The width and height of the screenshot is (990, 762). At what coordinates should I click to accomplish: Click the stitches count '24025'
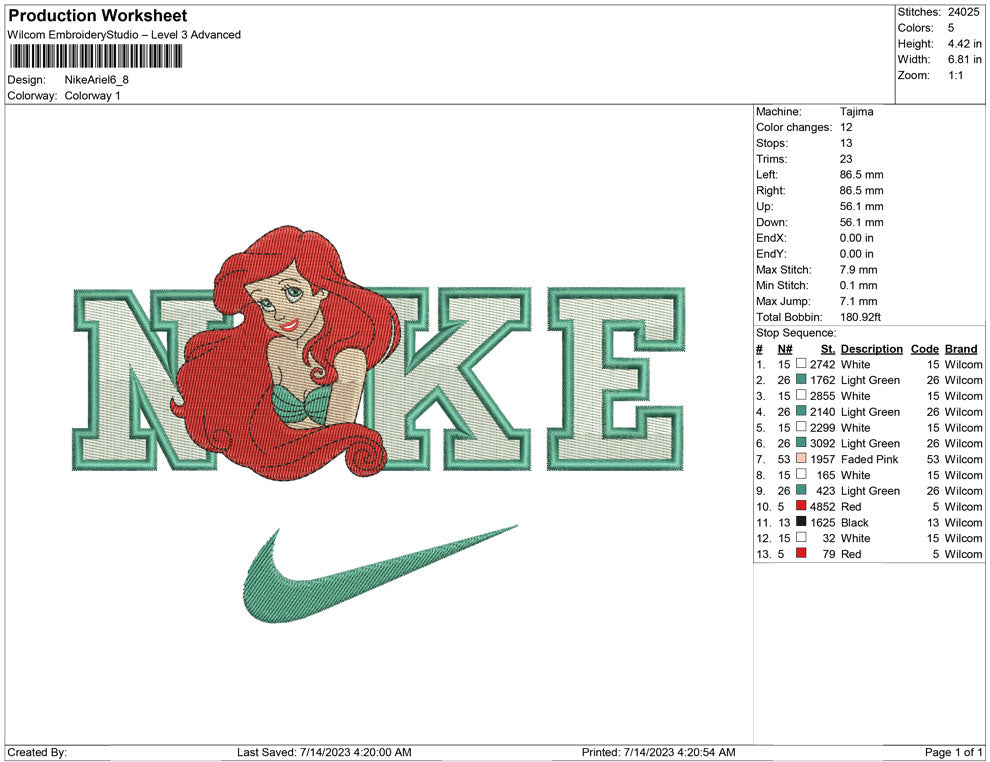pyautogui.click(x=963, y=12)
